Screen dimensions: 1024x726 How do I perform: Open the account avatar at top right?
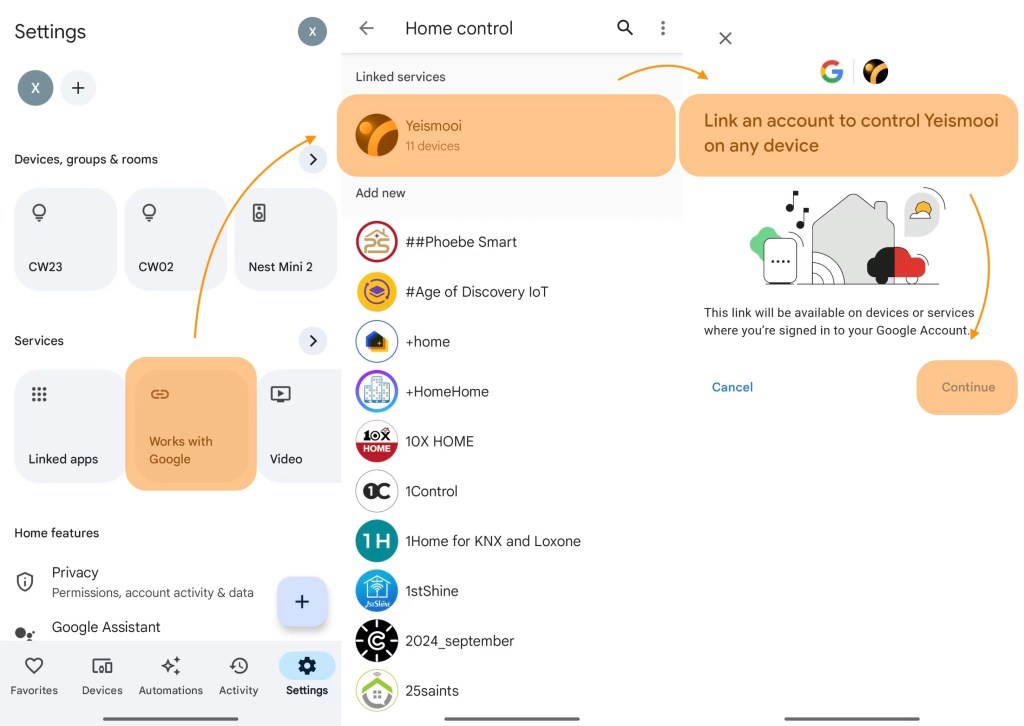click(312, 32)
